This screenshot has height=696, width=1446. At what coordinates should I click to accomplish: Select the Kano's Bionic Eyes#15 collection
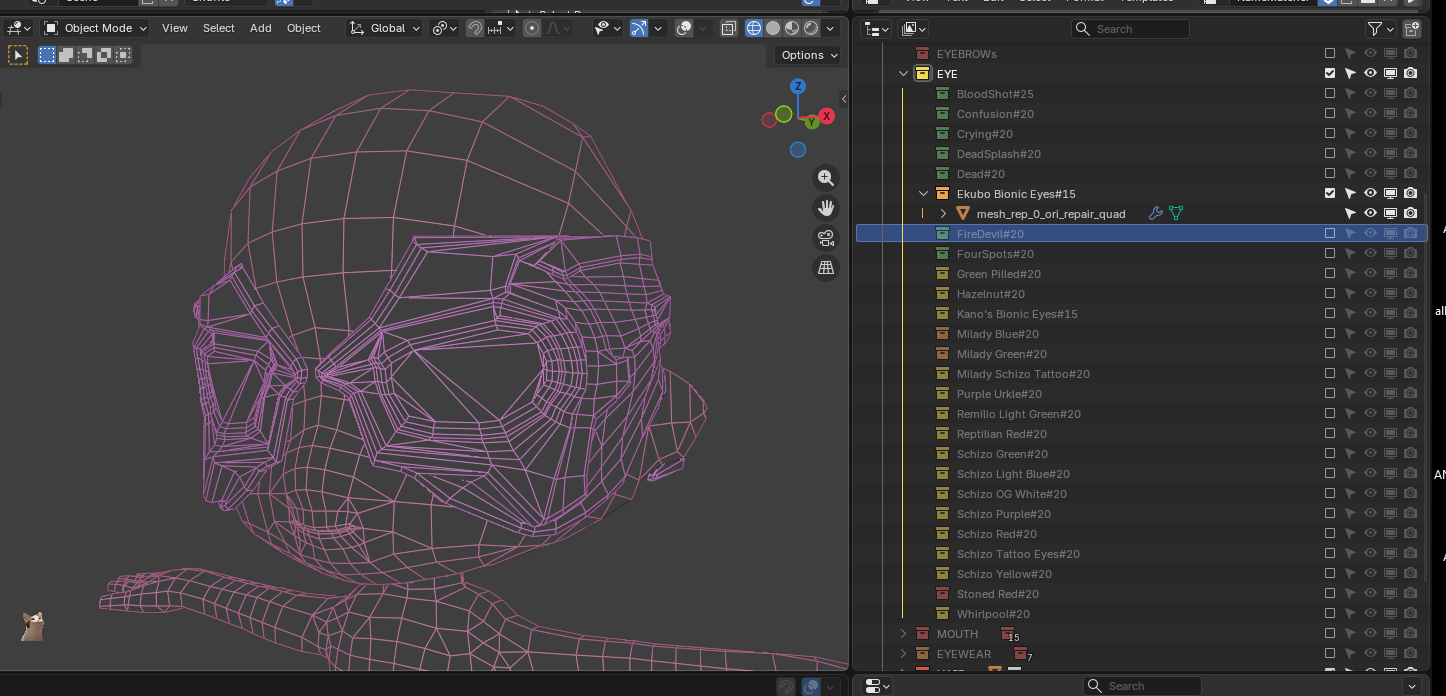[x=1017, y=314]
